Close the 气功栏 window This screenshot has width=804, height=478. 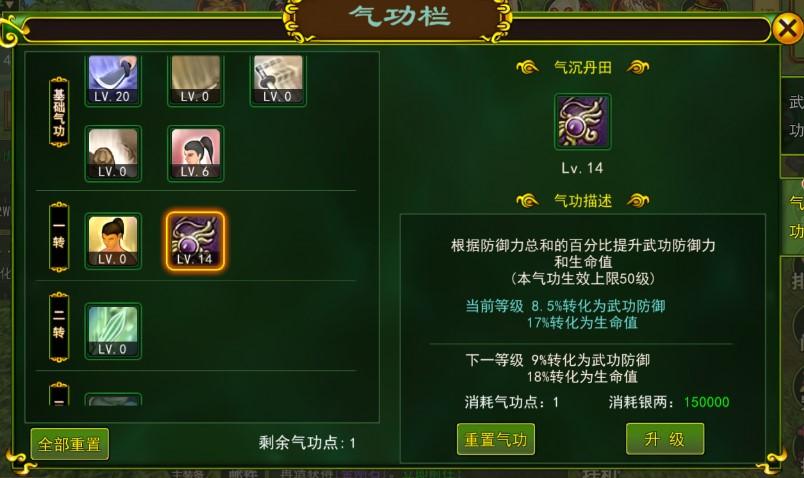coord(788,28)
